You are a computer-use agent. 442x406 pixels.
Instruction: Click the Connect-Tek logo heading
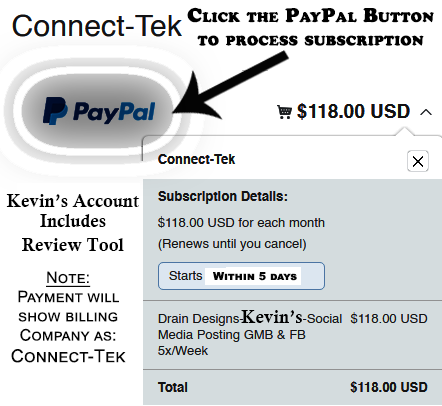pos(97,26)
